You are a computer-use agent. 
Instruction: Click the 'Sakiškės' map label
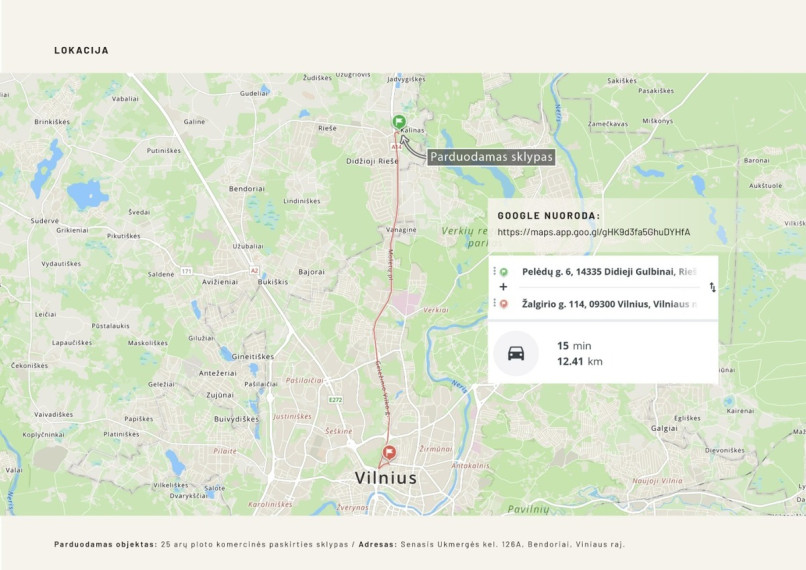(622, 81)
